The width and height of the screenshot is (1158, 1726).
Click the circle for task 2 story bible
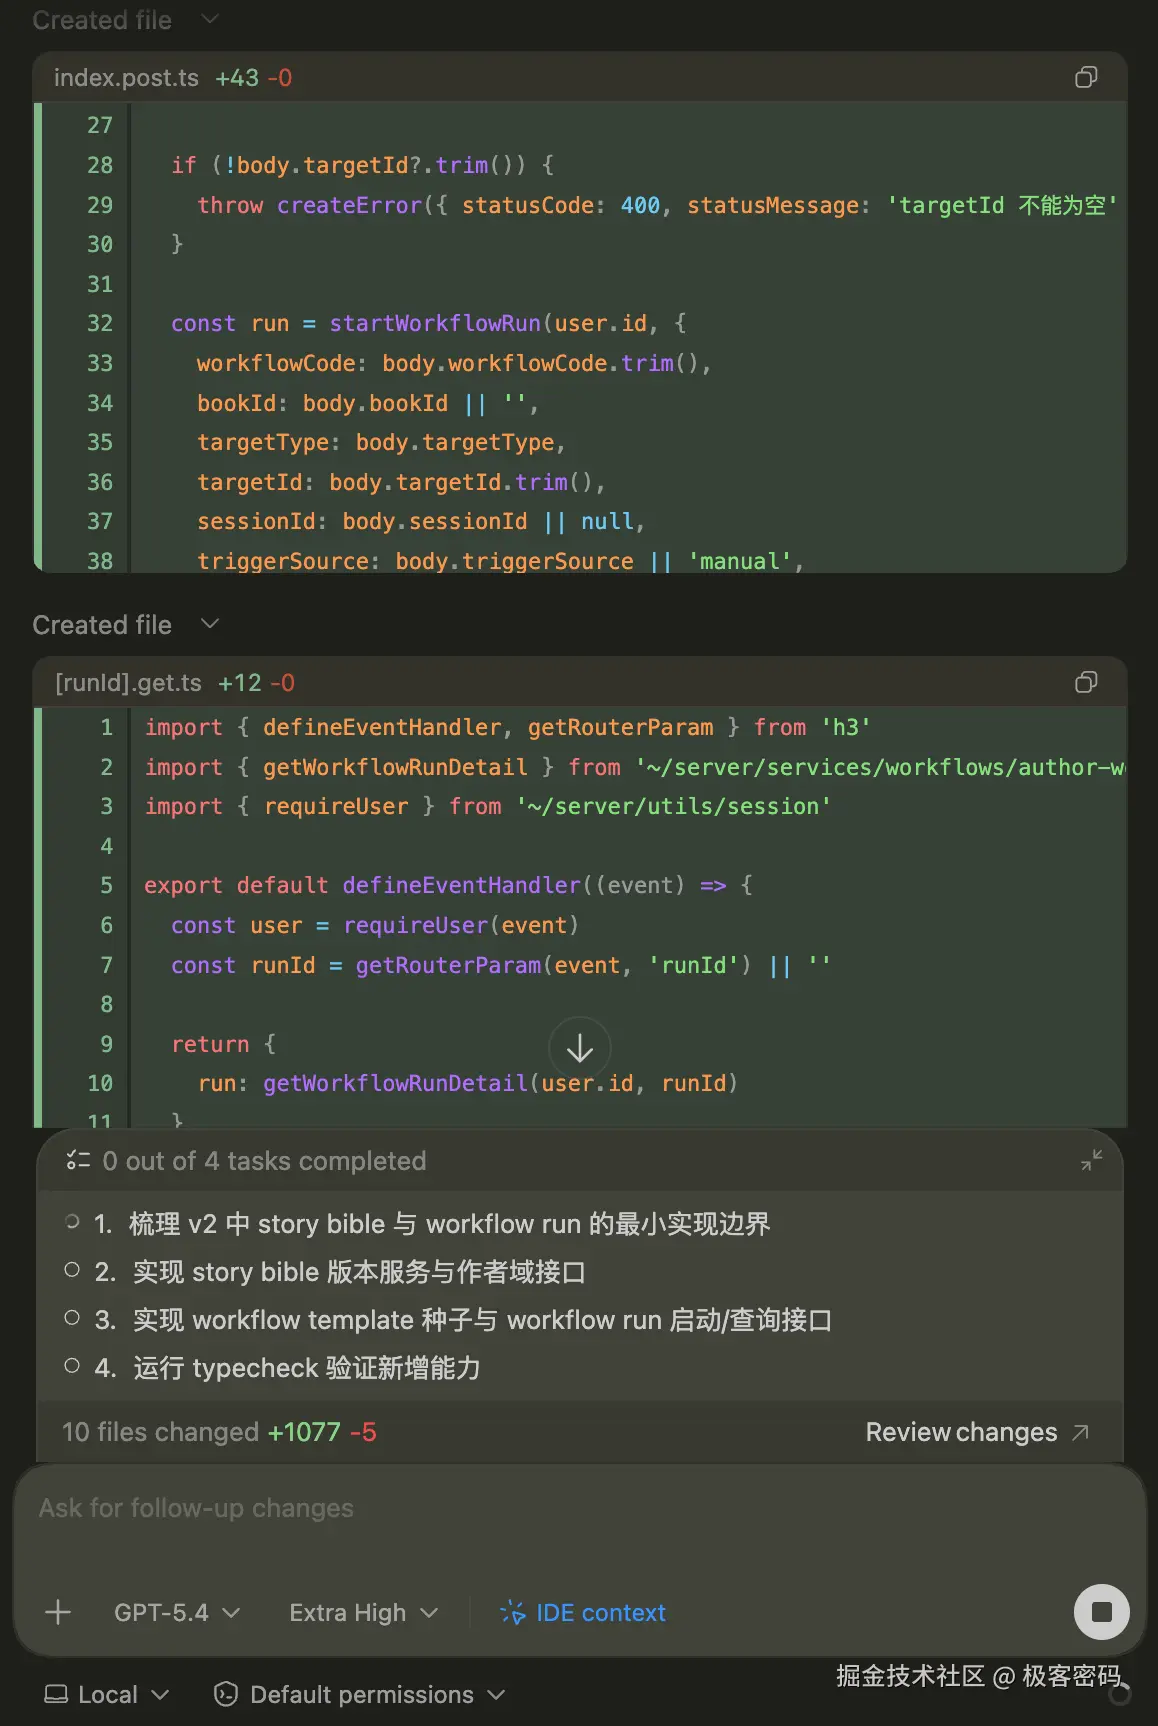point(72,1270)
